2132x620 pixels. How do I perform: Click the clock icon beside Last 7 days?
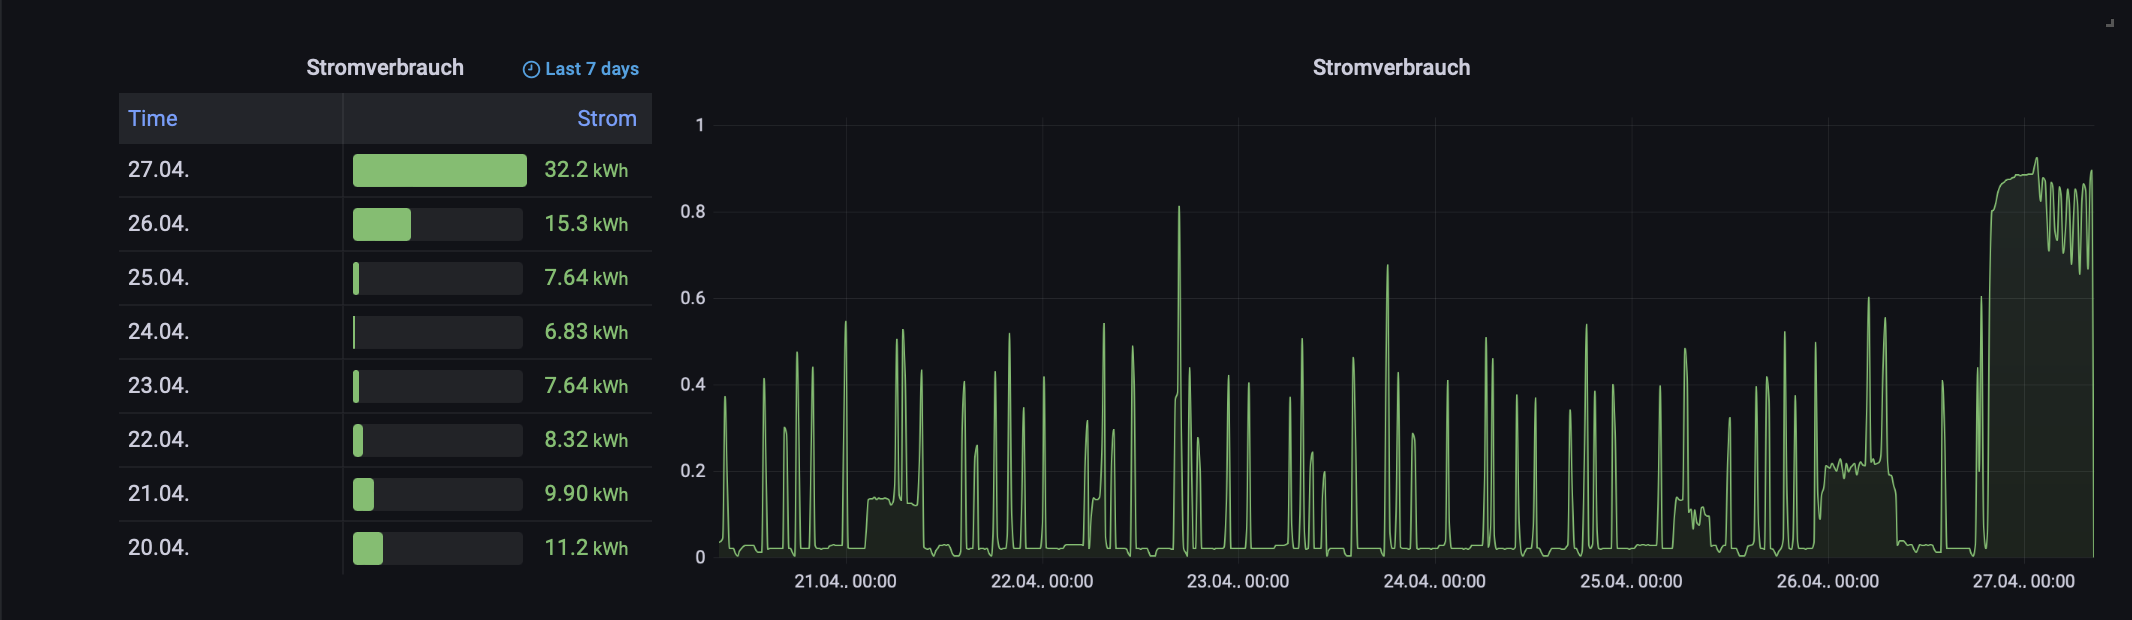pos(531,69)
